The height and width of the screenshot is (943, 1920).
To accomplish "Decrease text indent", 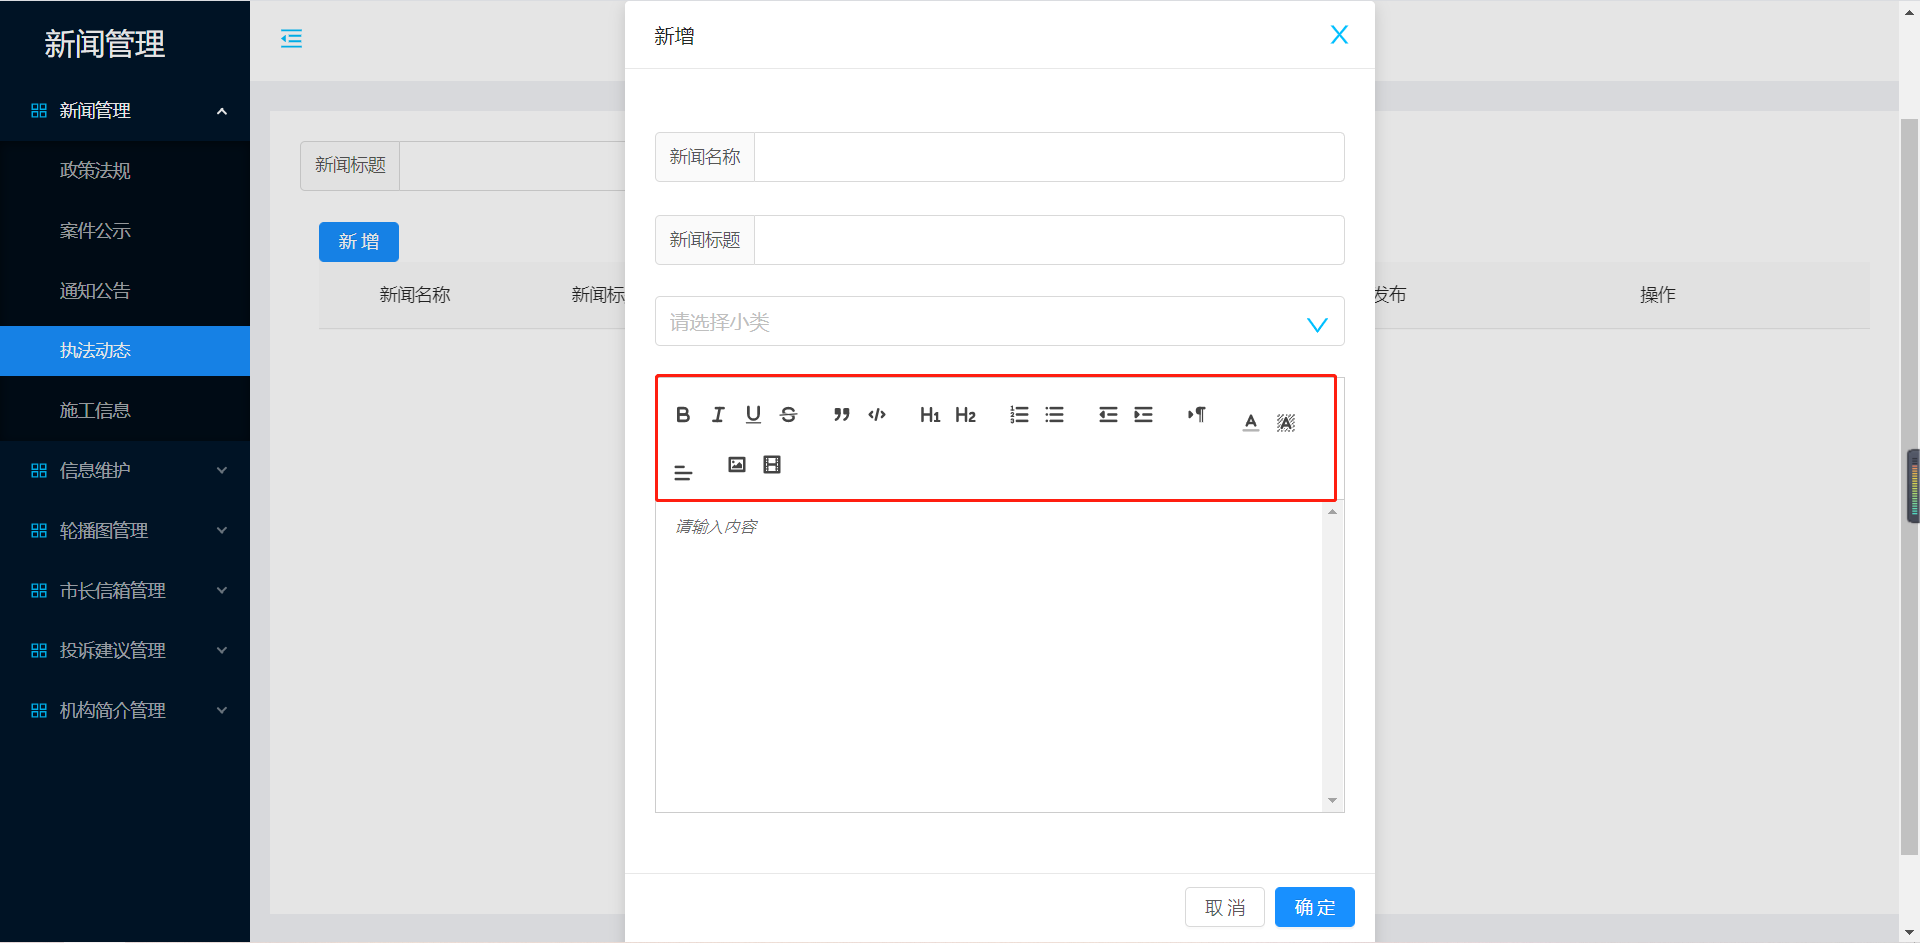I will click(1108, 415).
